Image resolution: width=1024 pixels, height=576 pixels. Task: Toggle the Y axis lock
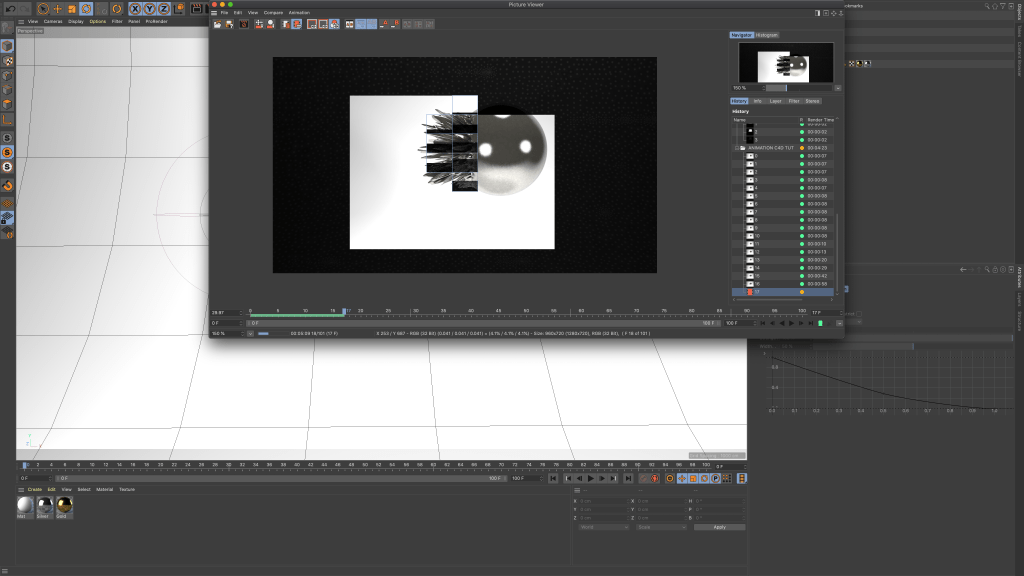pyautogui.click(x=148, y=8)
